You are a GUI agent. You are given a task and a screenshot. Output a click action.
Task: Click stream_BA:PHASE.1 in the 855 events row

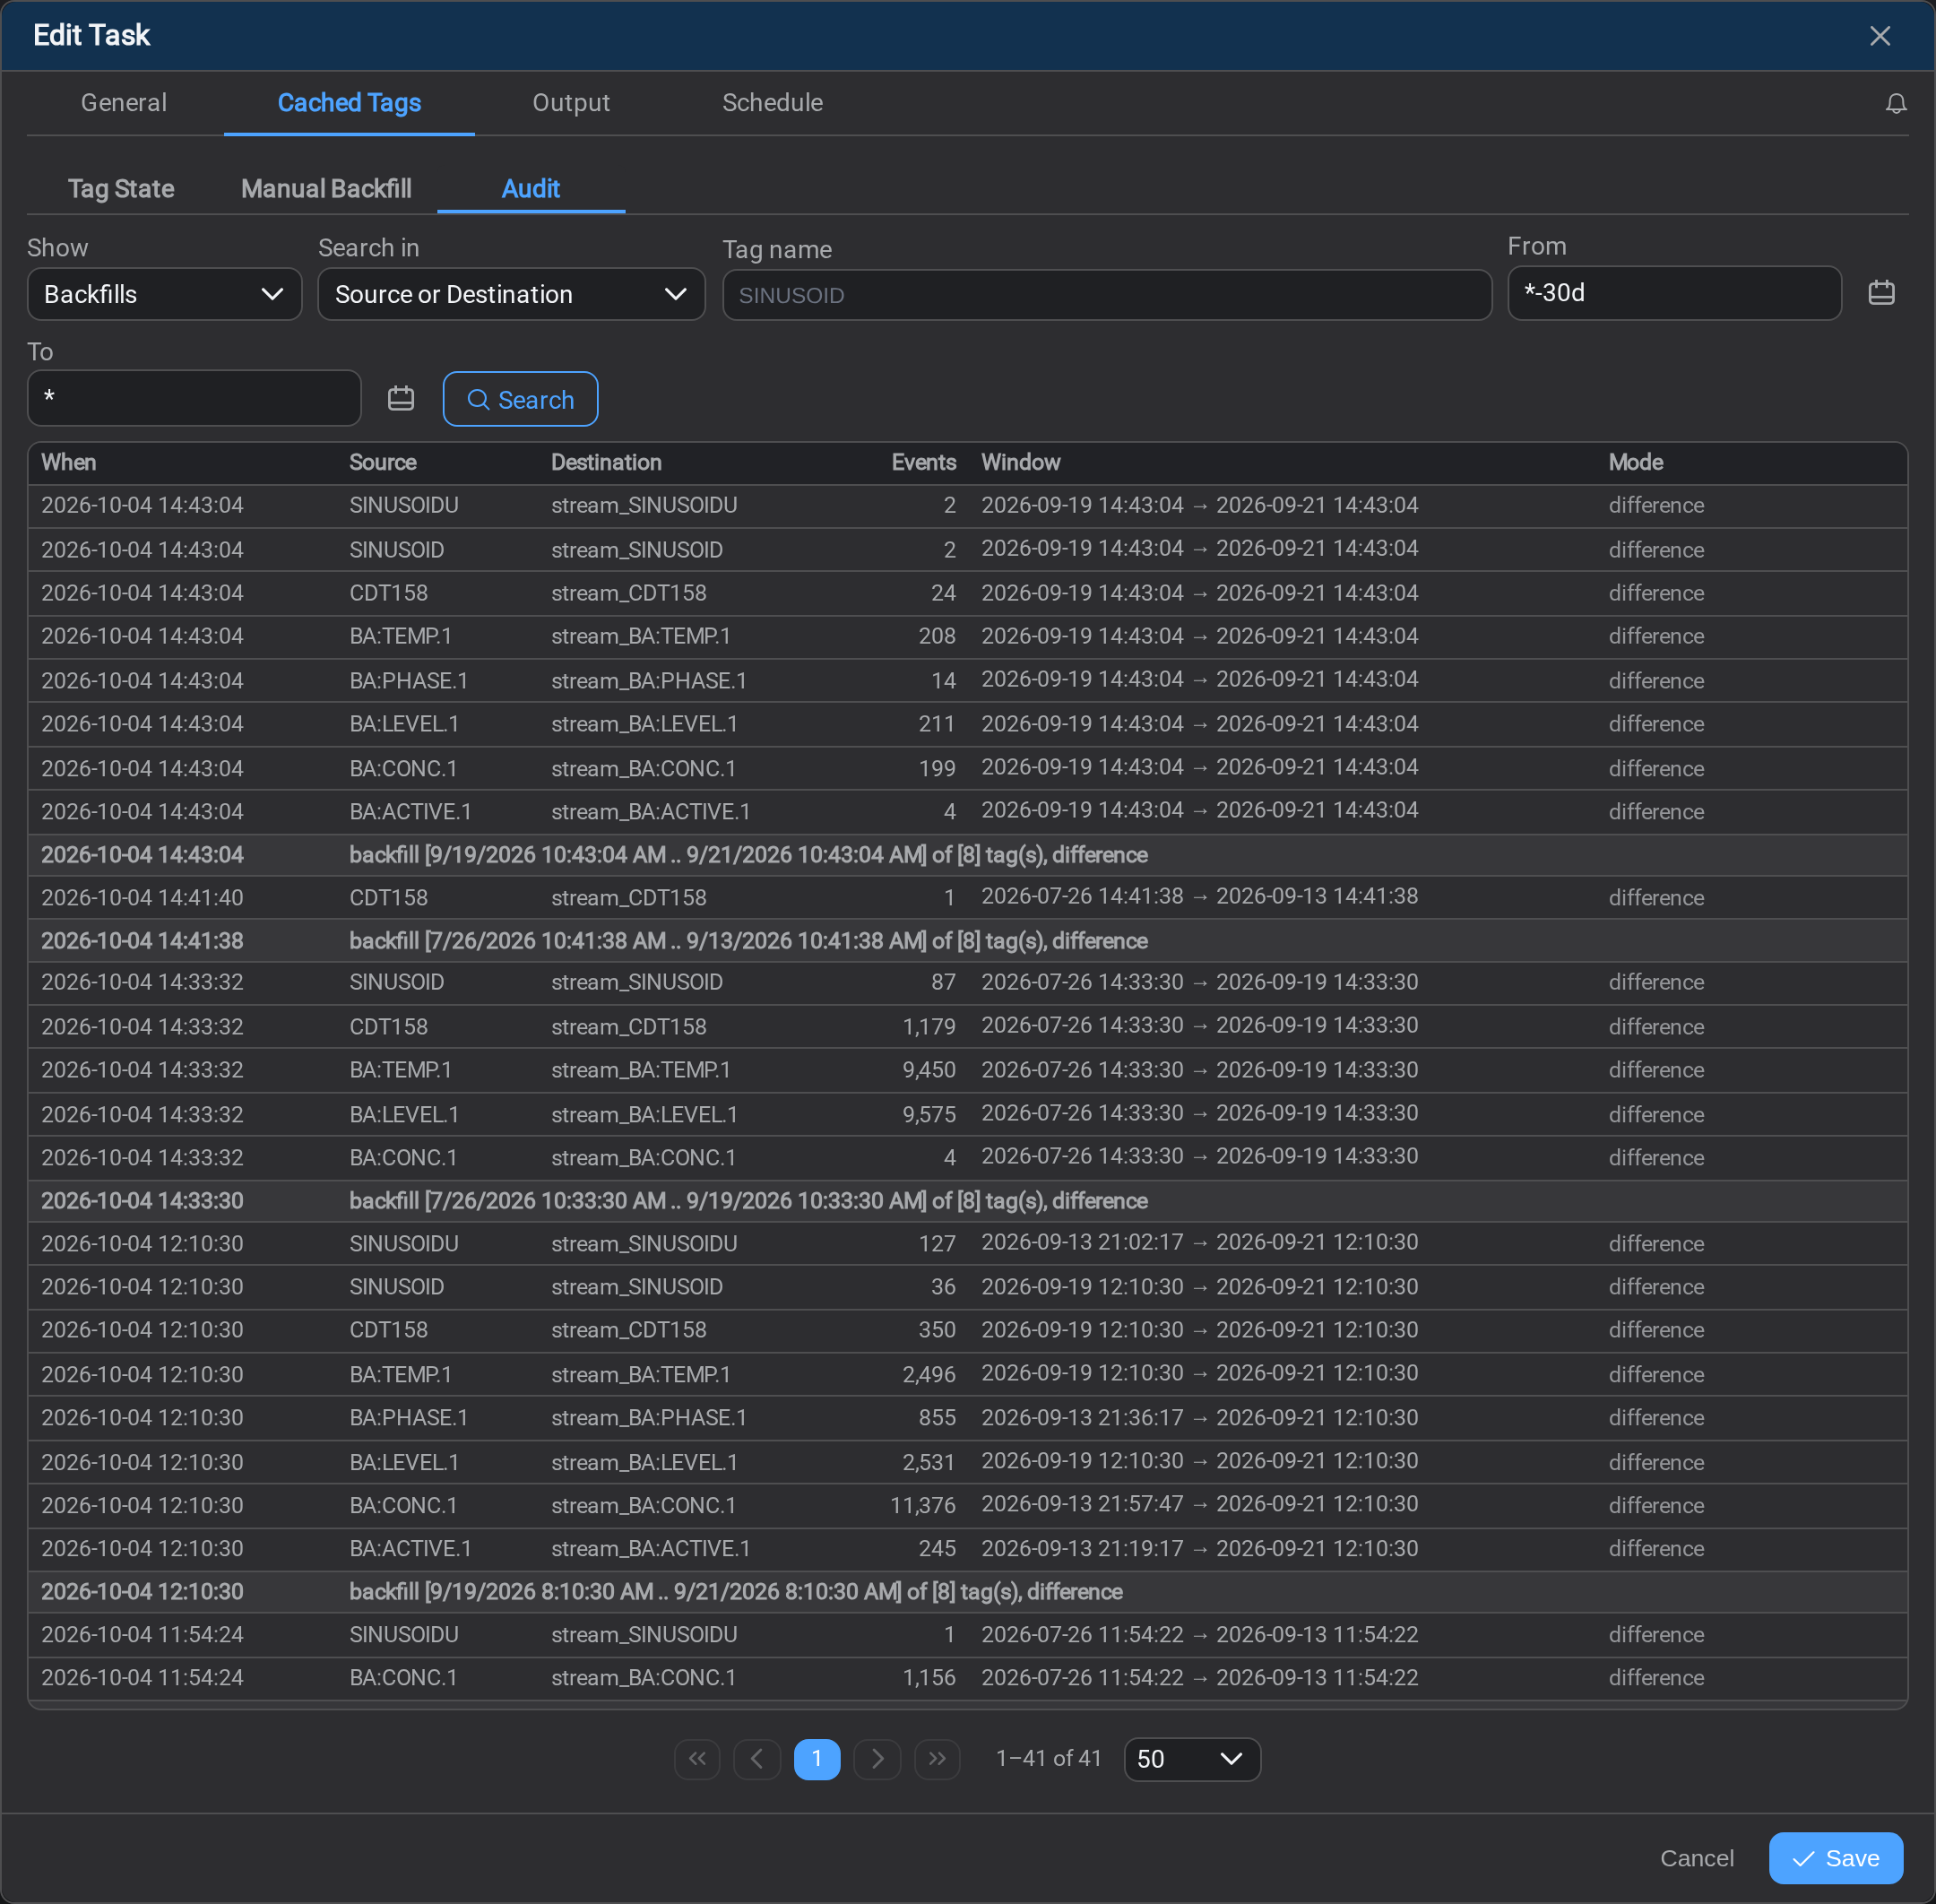tap(648, 1418)
